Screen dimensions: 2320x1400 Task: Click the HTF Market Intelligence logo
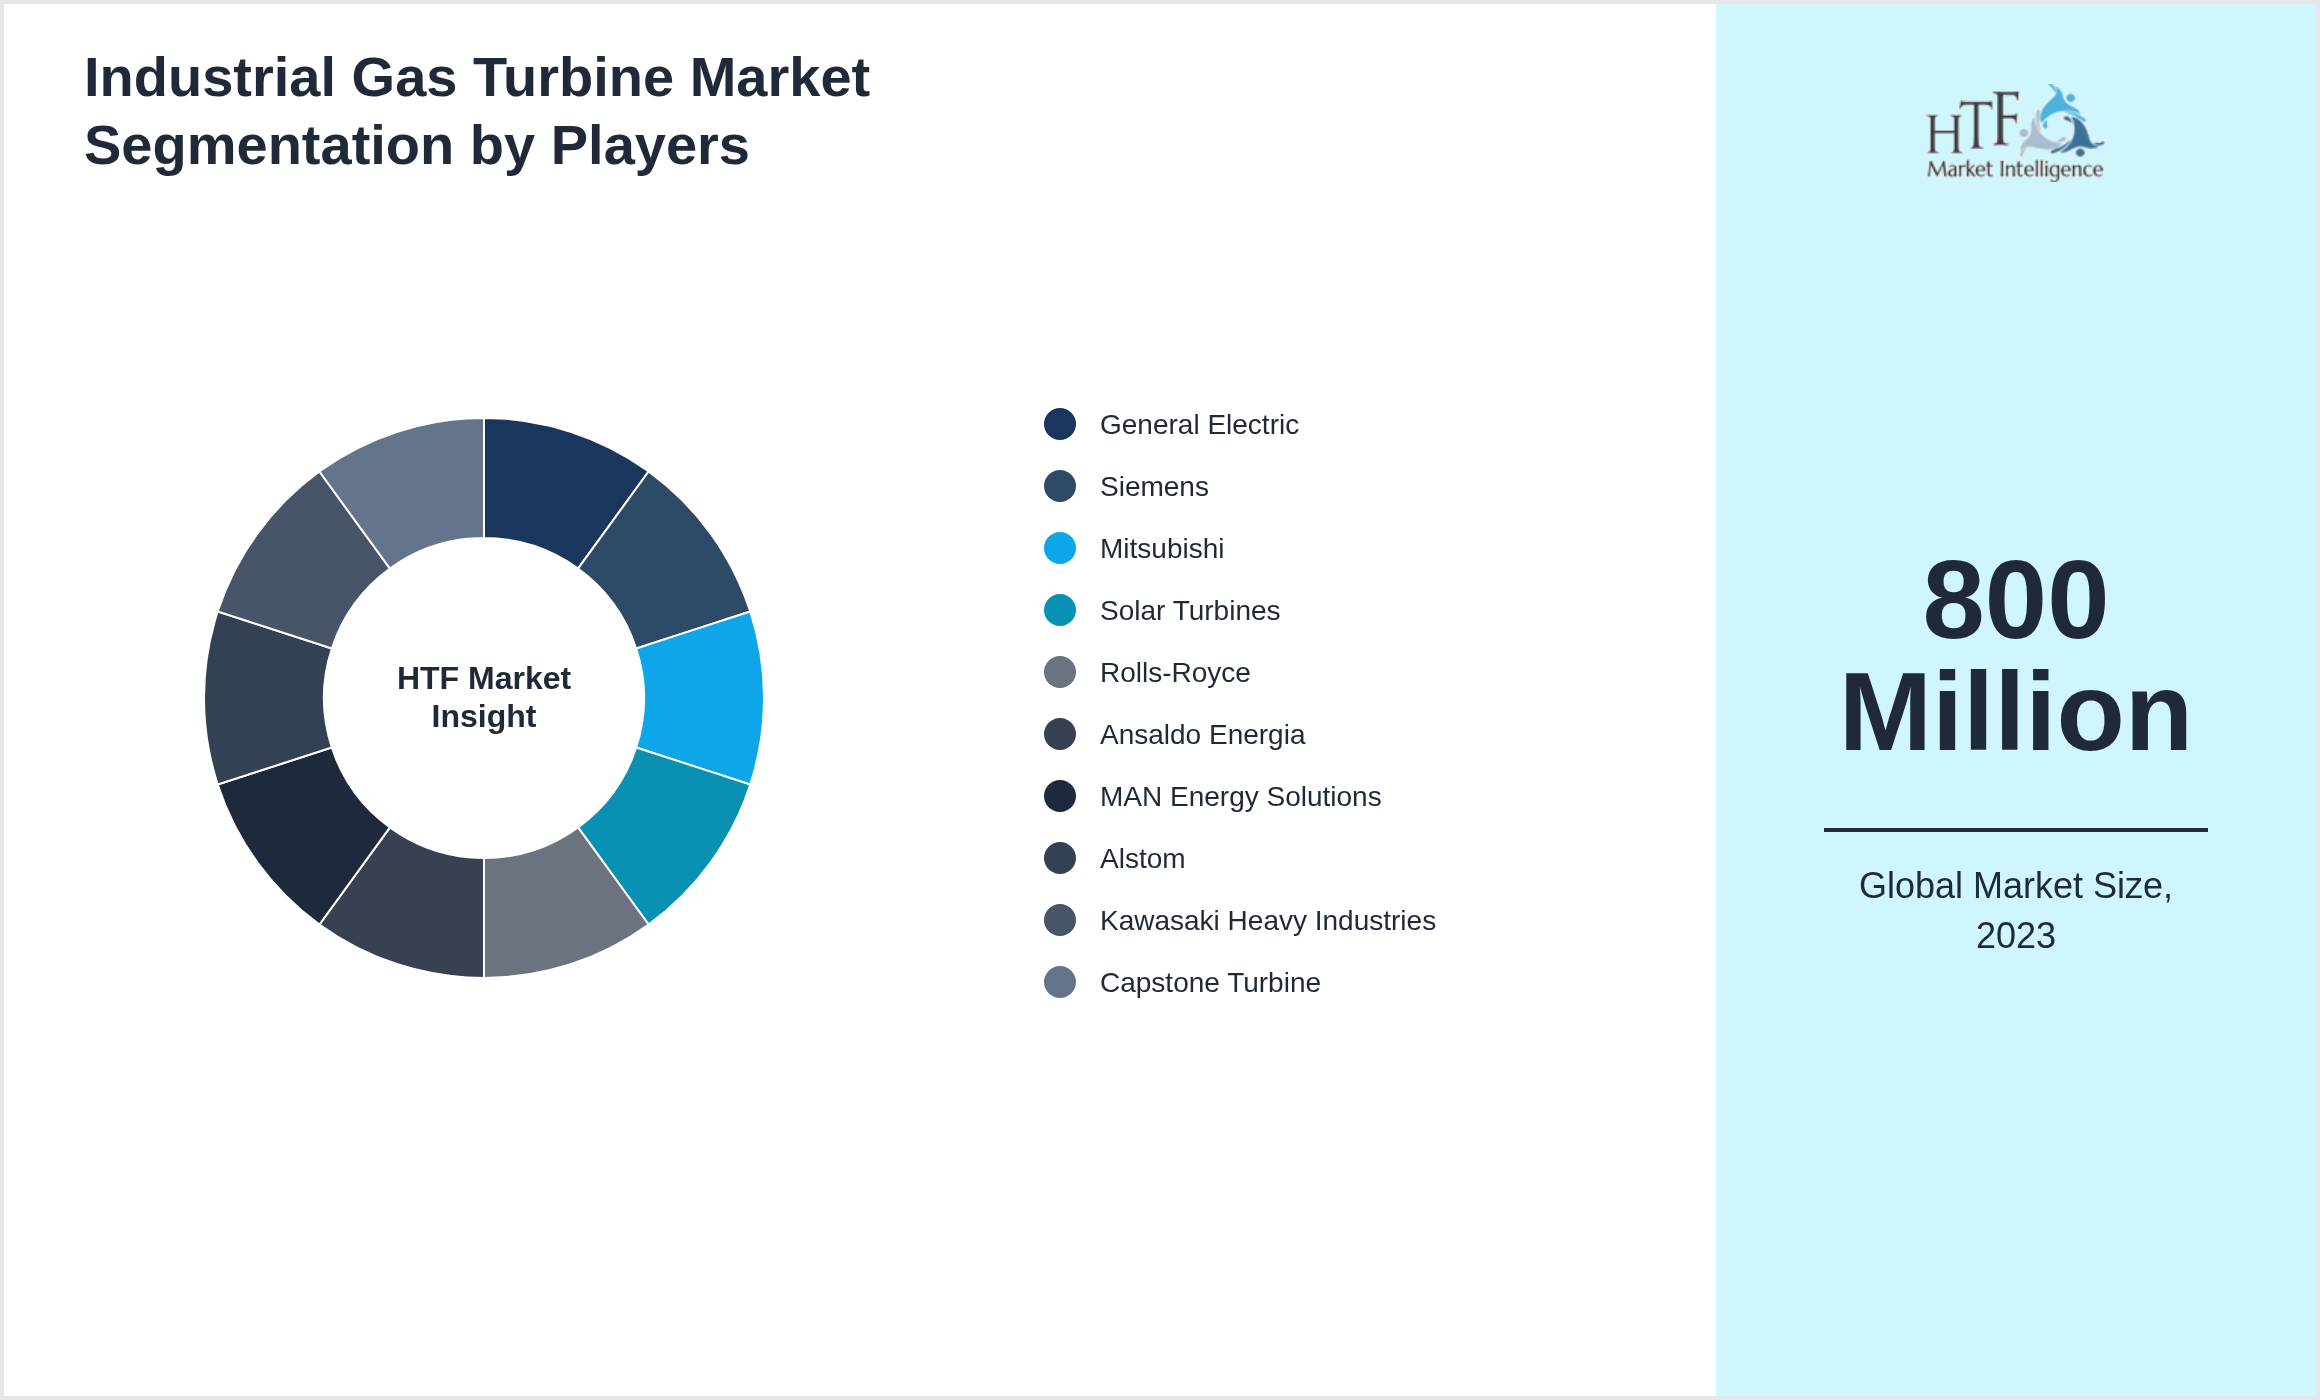2015,132
